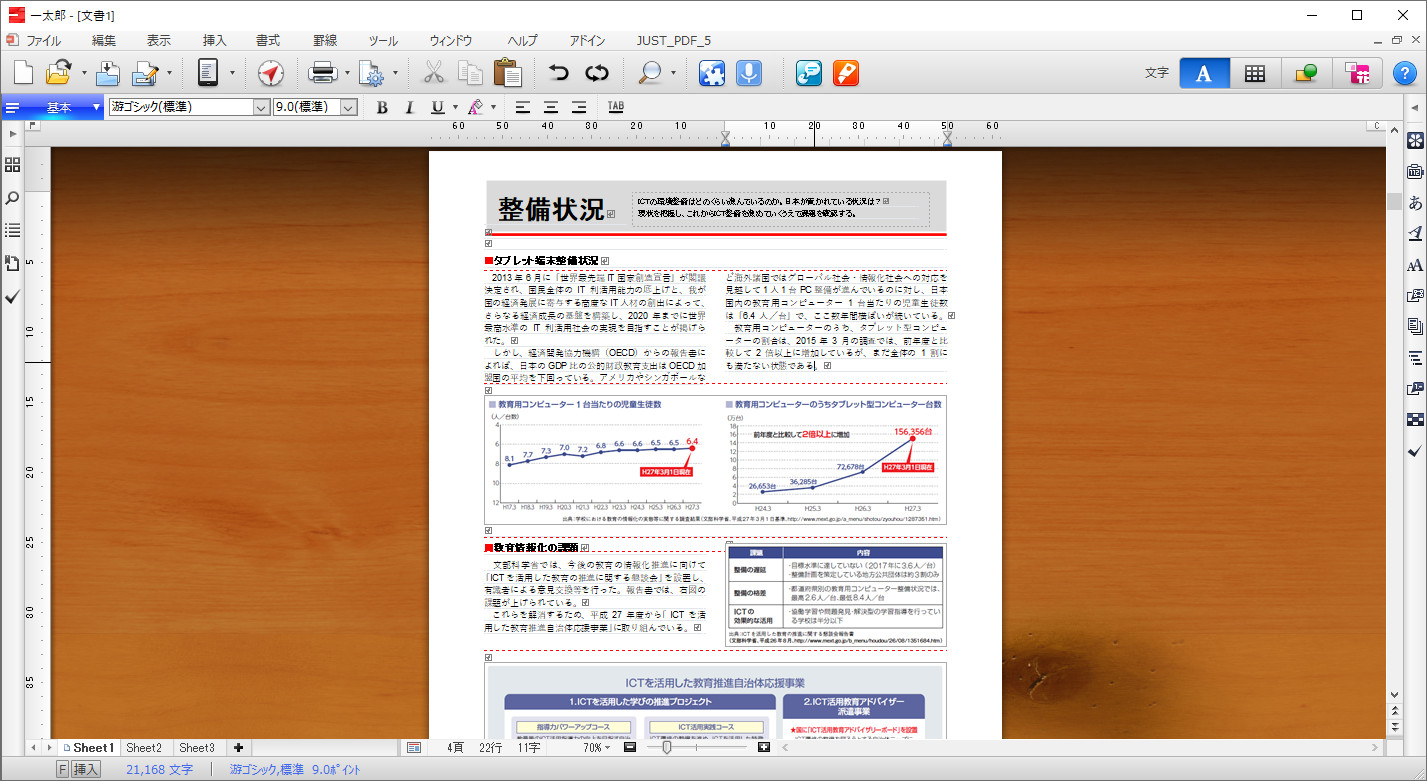Click the Undo arrow icon
The width and height of the screenshot is (1427, 781).
point(558,73)
